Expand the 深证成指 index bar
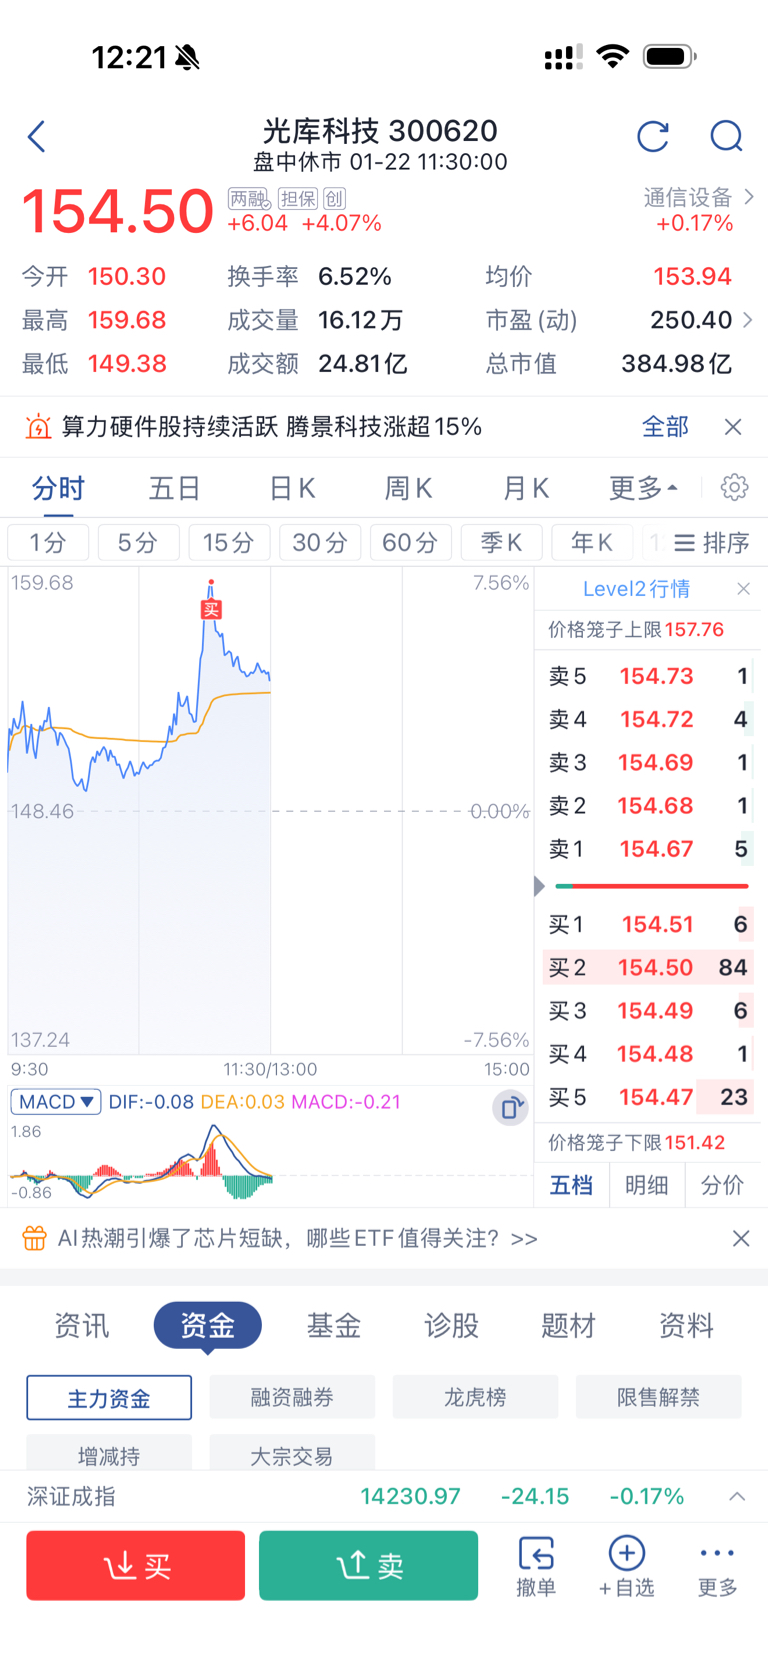 737,1496
